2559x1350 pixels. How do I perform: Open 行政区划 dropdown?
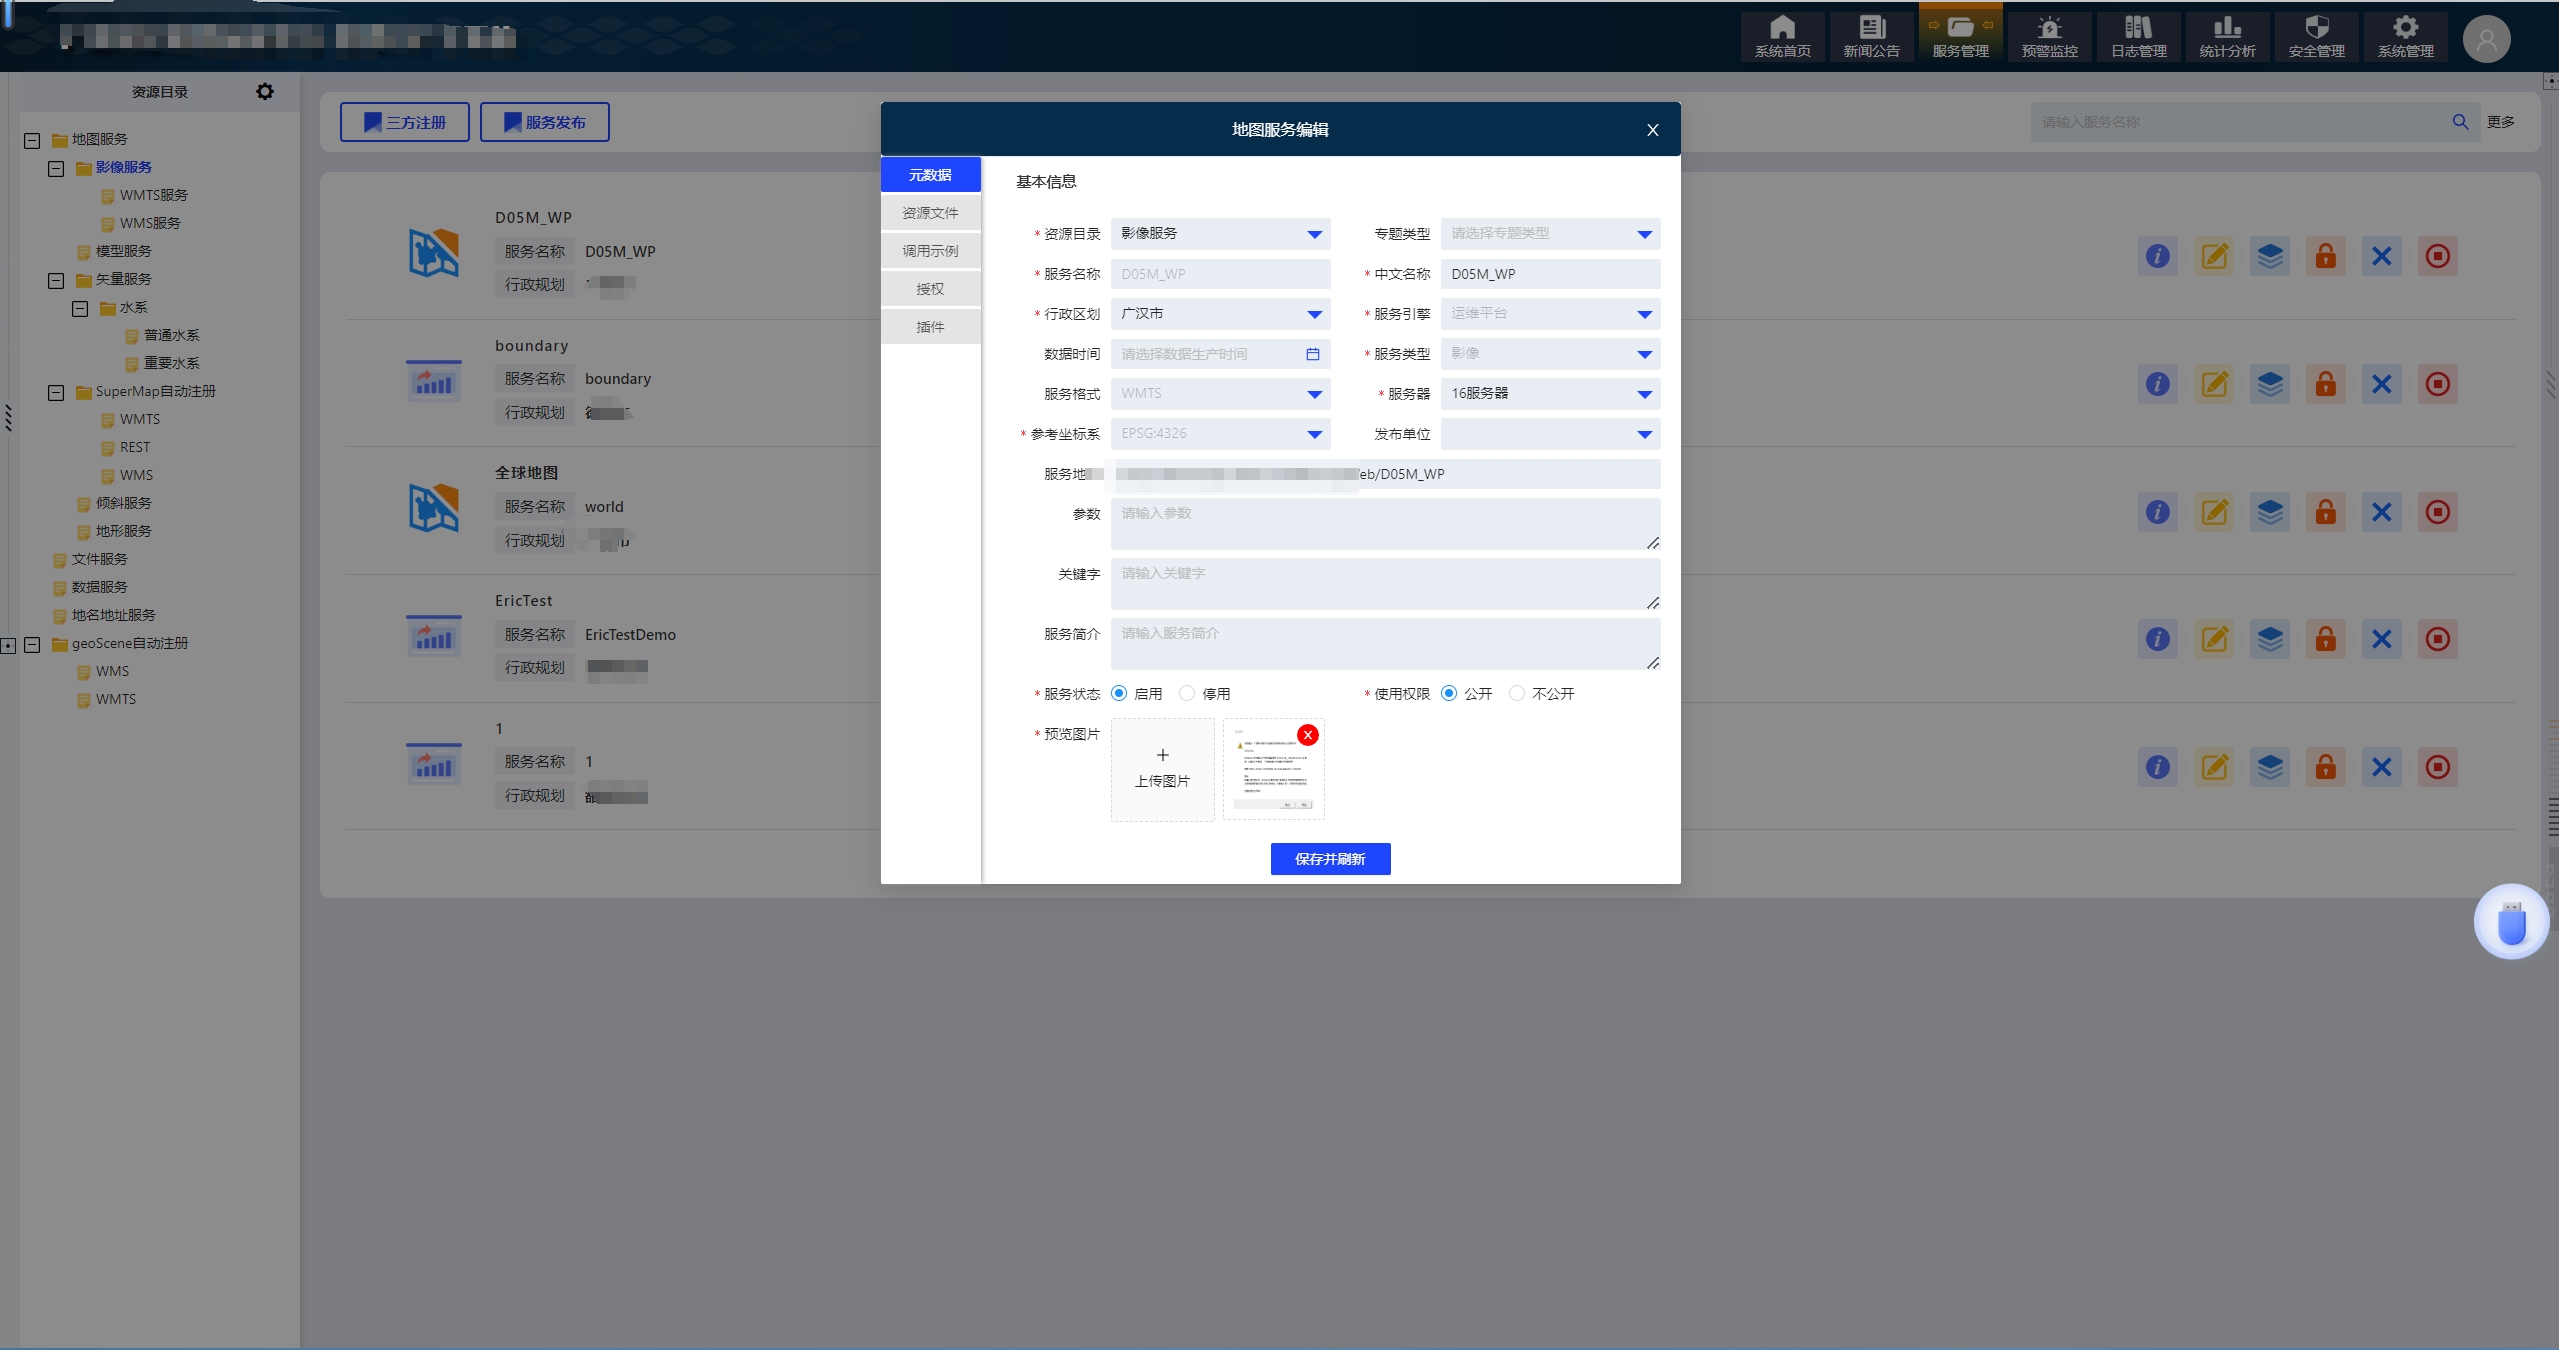tap(1220, 314)
